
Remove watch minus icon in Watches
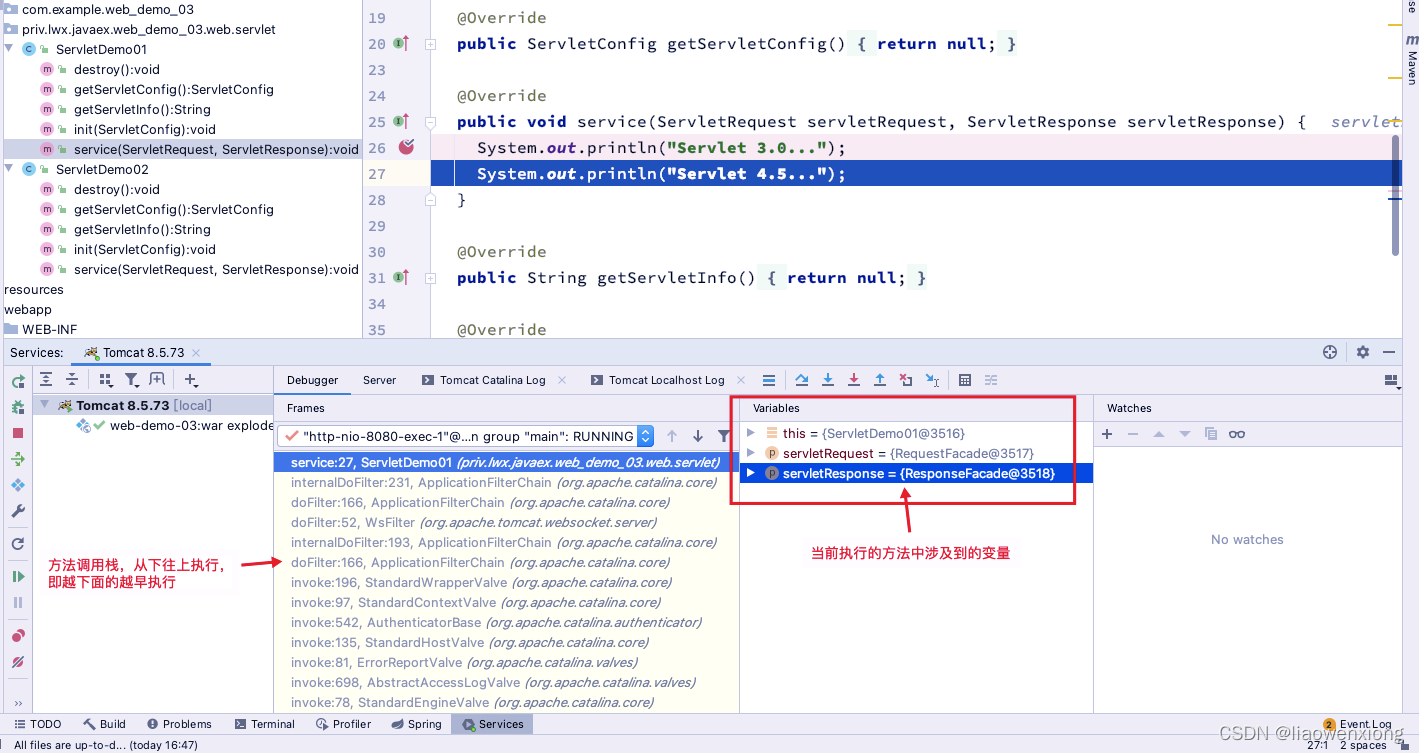(x=1133, y=434)
